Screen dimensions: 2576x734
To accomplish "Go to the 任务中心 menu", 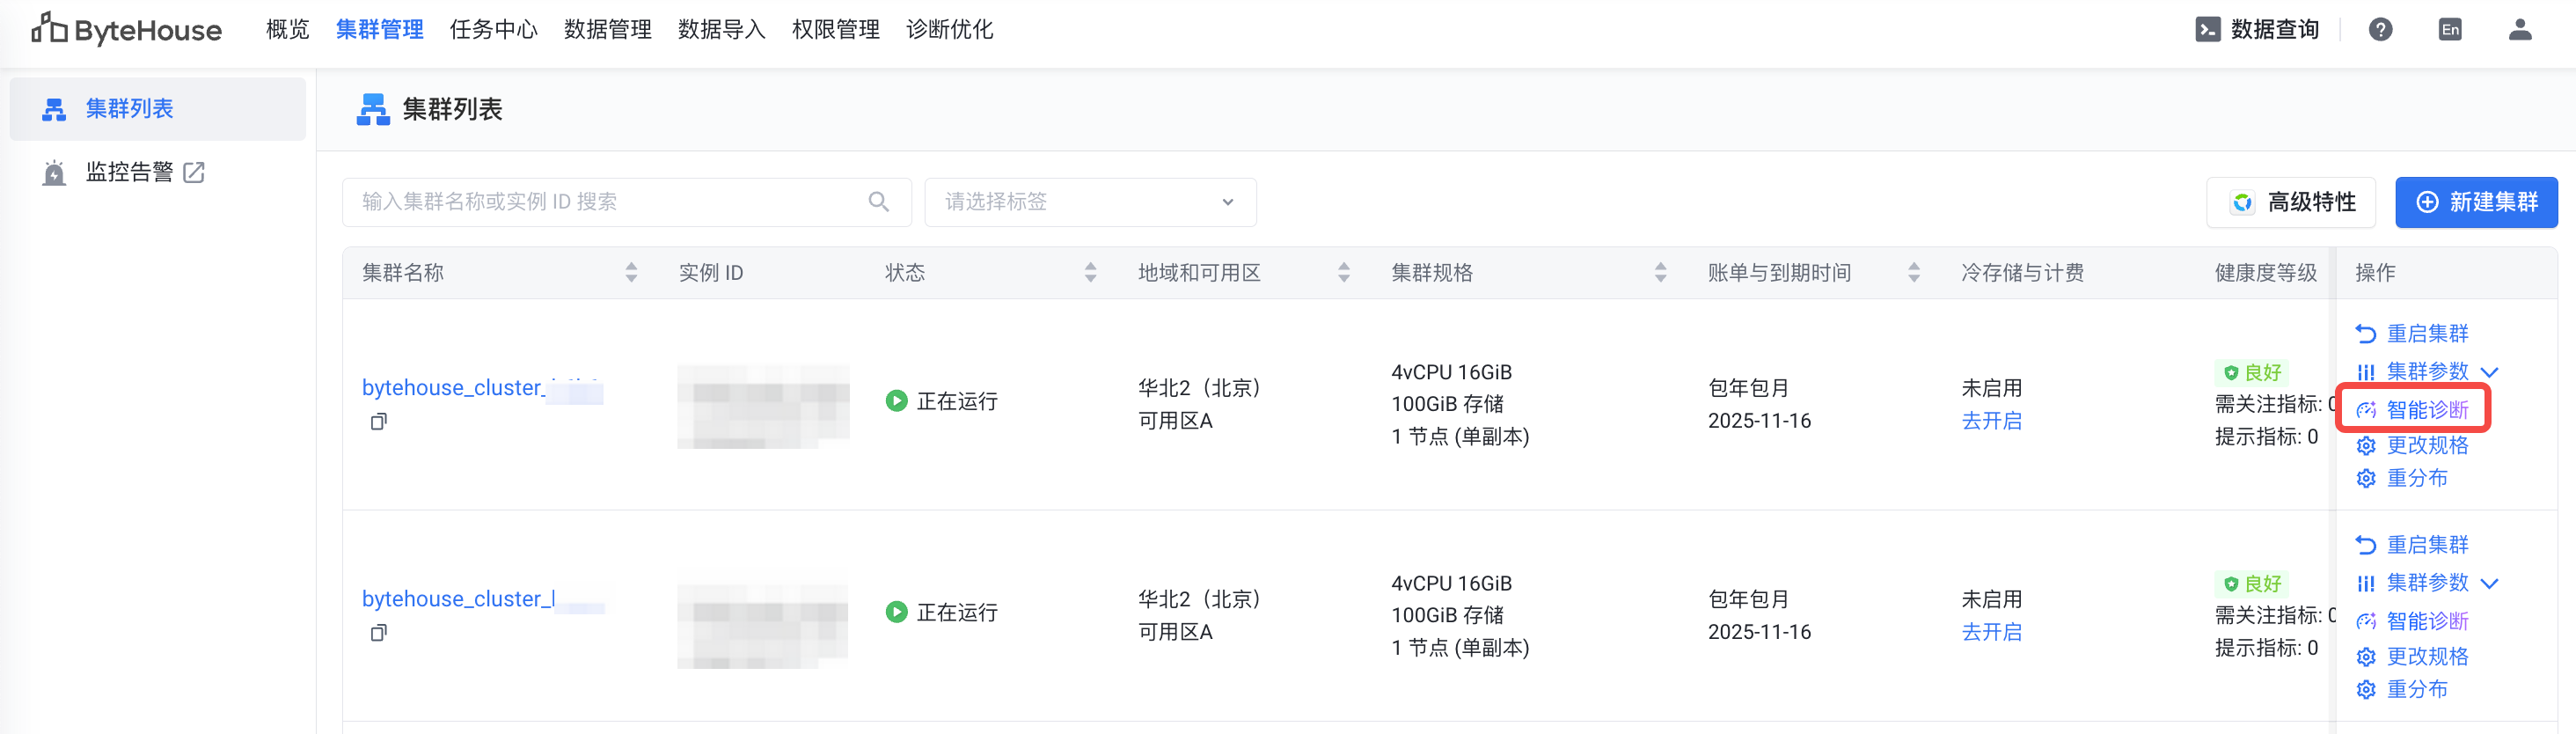I will tap(493, 30).
